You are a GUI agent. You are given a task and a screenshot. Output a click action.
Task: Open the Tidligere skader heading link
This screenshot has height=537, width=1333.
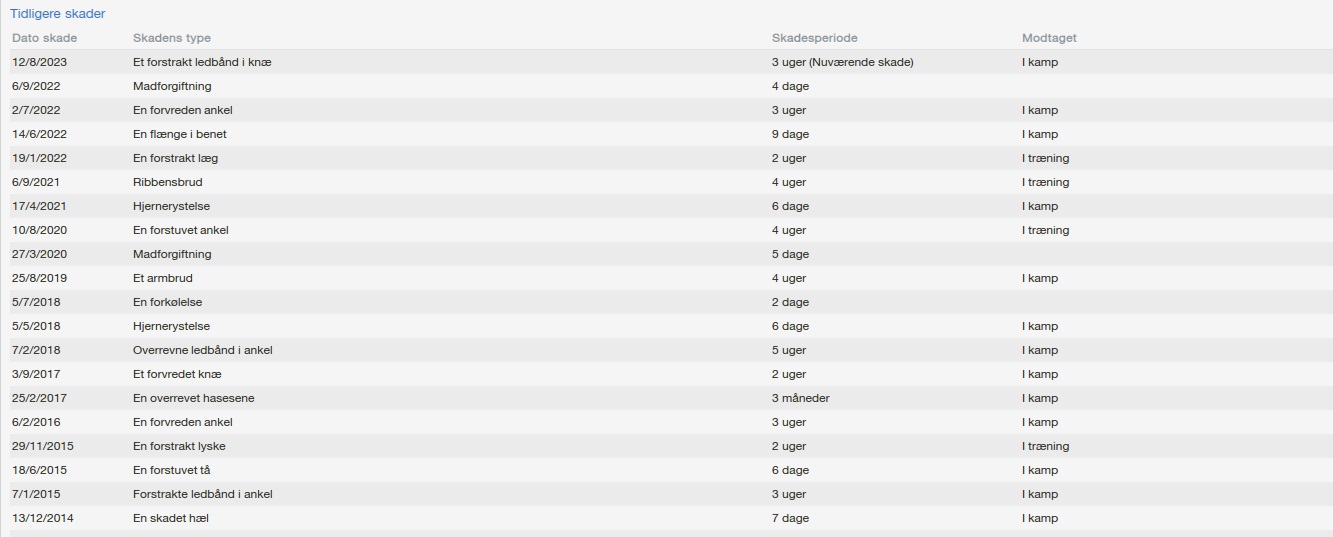(57, 14)
